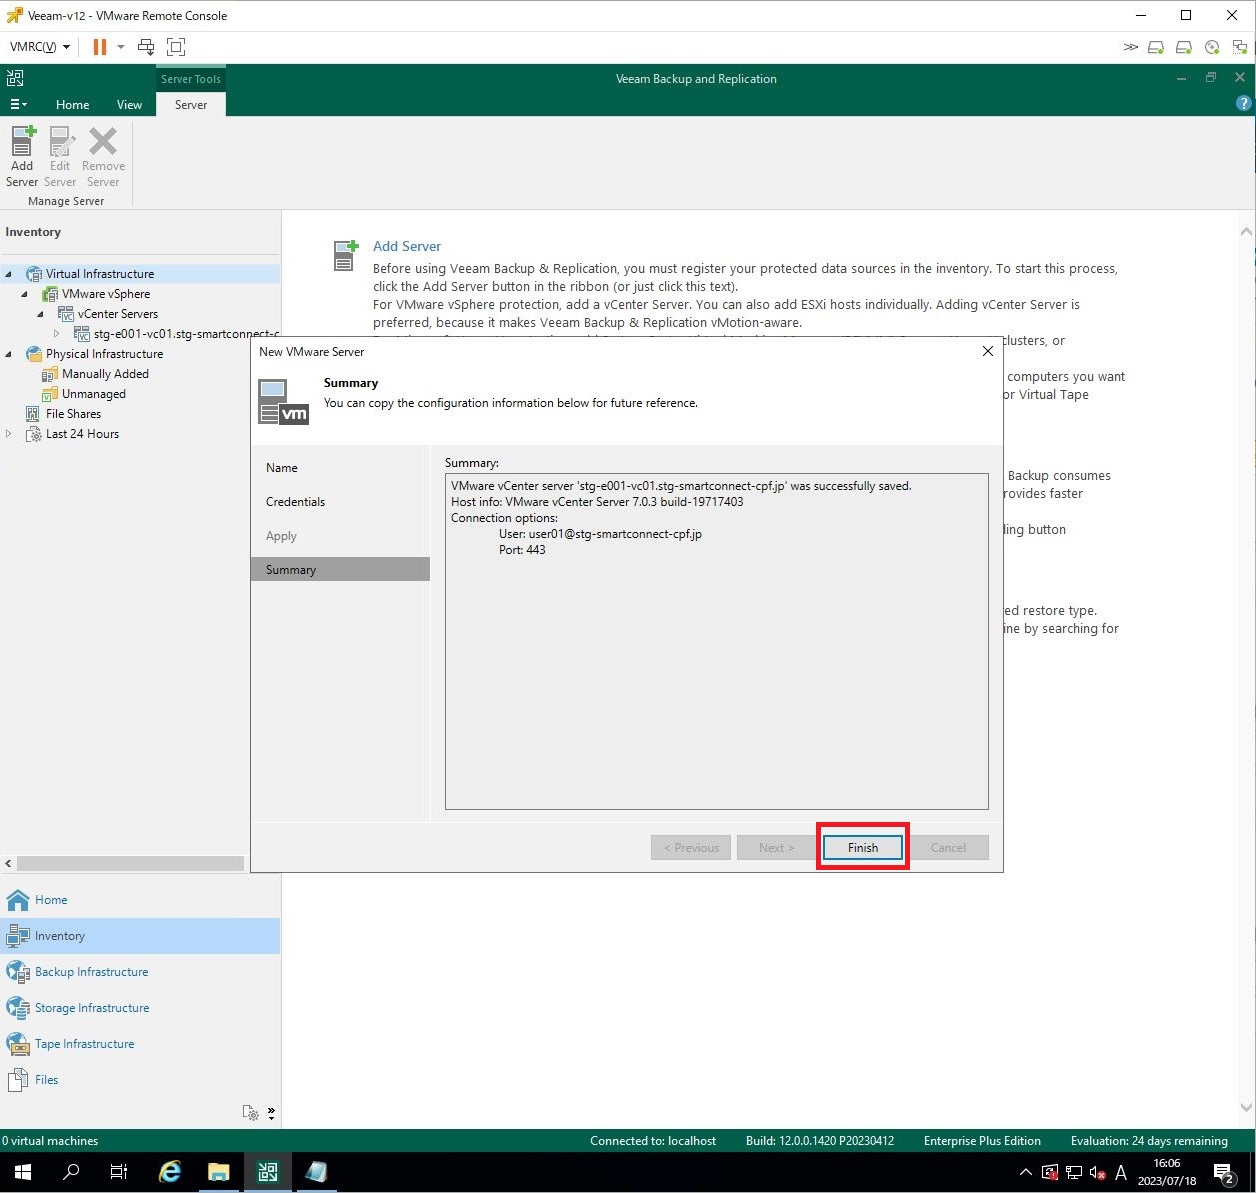Image resolution: width=1256 pixels, height=1193 pixels.
Task: Select stg-e001-vc01 server tree item
Action: point(176,334)
